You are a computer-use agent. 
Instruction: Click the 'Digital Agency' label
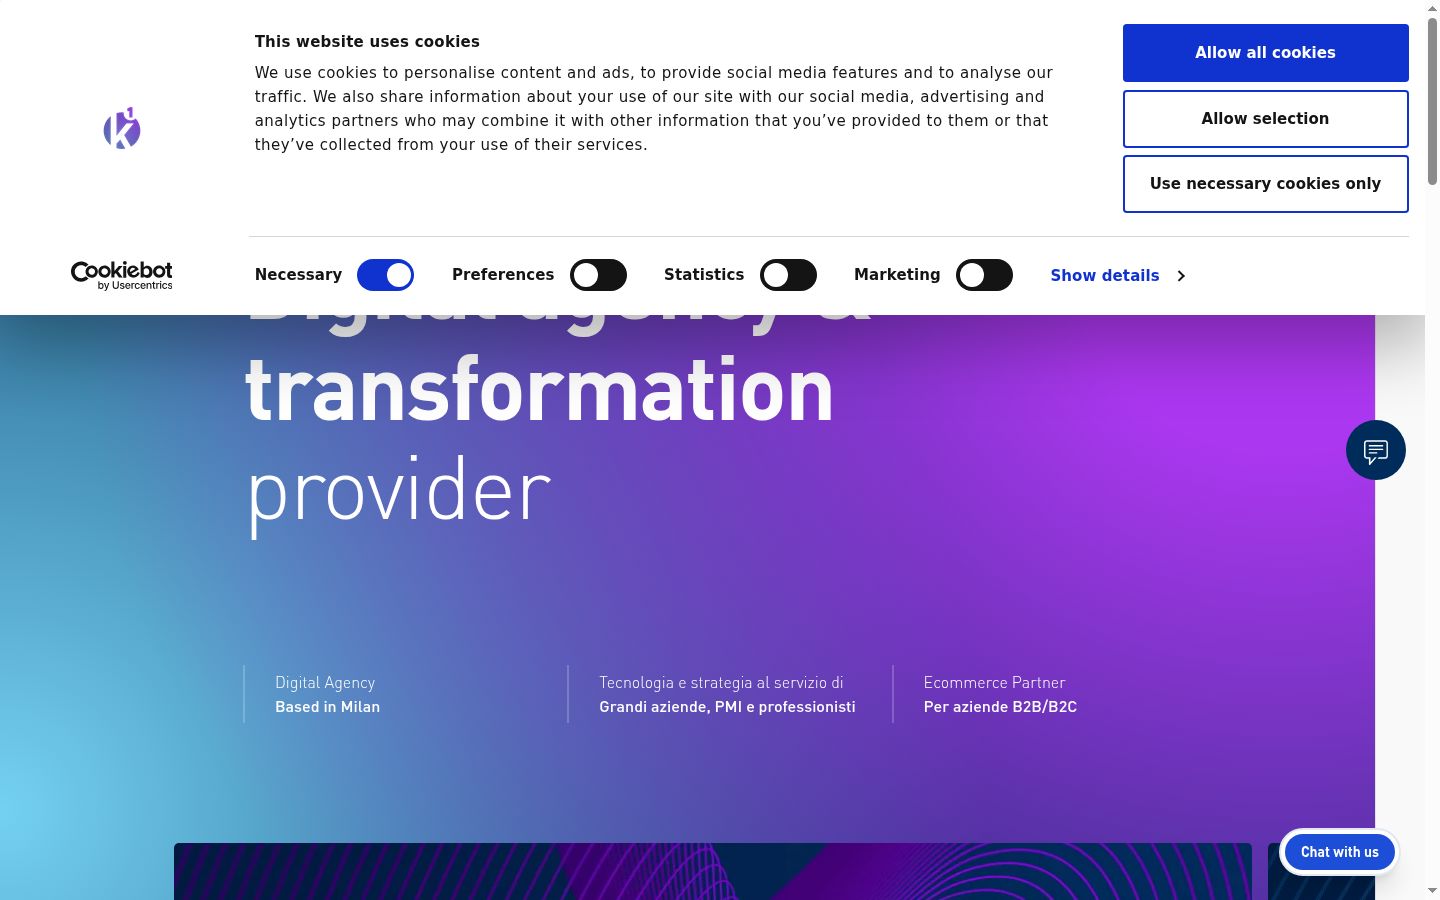325,683
